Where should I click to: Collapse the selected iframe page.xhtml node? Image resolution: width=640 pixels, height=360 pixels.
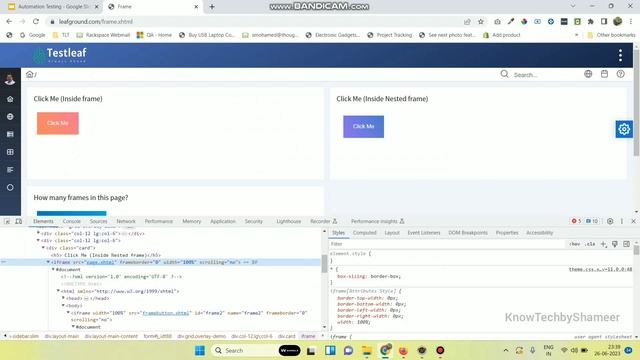point(48,262)
